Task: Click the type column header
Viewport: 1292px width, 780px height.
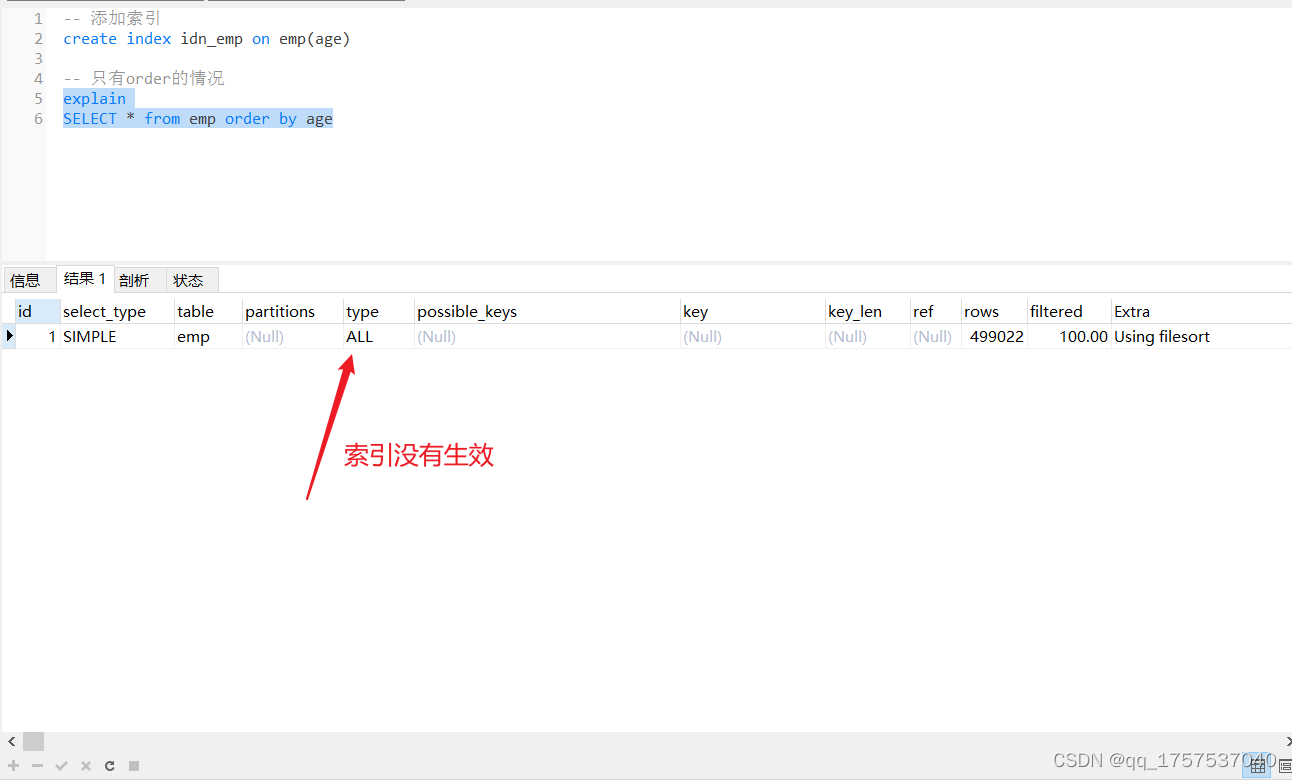Action: point(379,311)
